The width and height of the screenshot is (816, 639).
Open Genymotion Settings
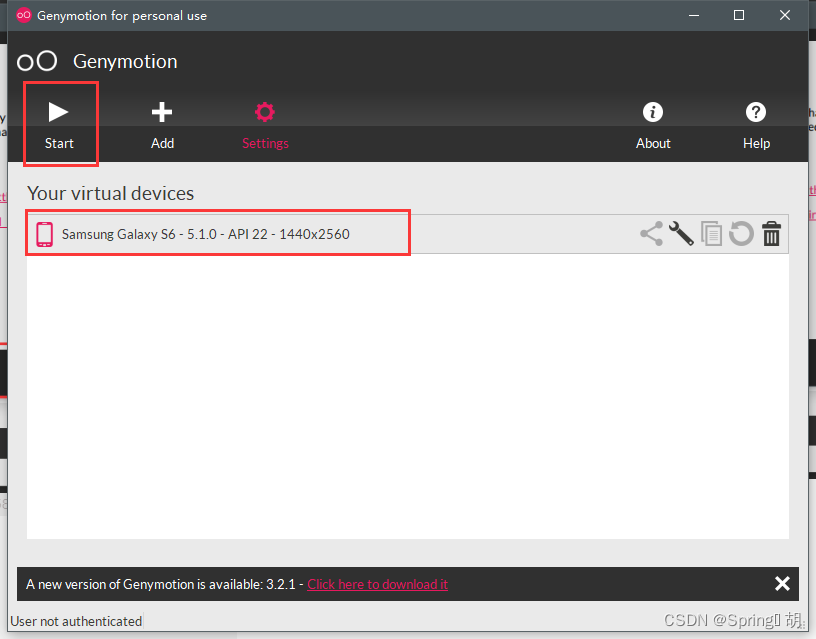coord(265,125)
